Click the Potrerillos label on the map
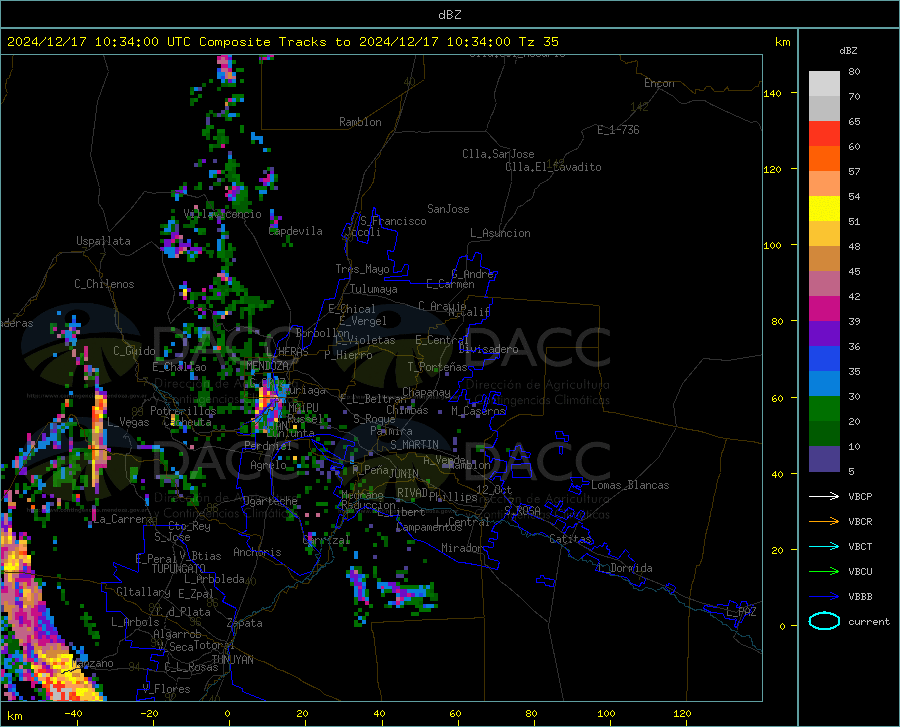 183,411
